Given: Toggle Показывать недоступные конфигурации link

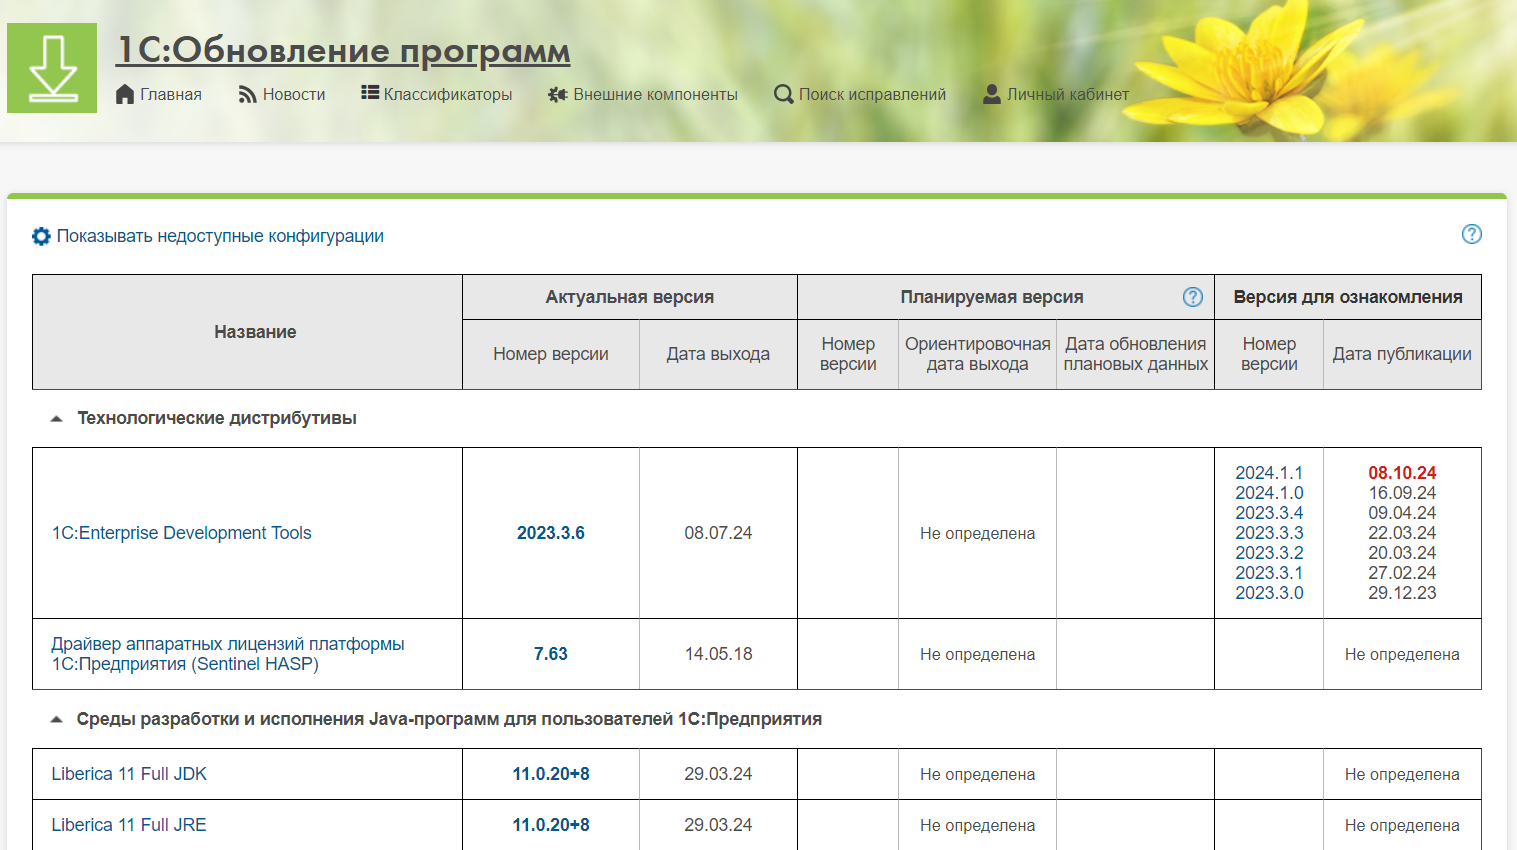Looking at the screenshot, I should (x=220, y=236).
